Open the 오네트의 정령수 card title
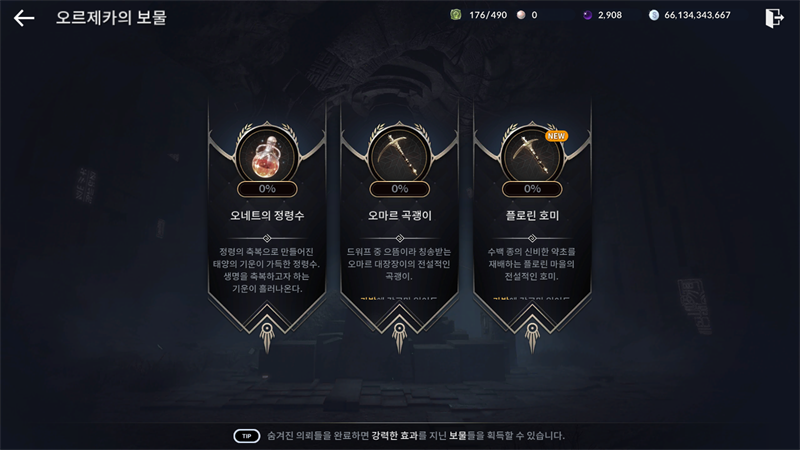Image resolution: width=800 pixels, height=450 pixels. point(267,215)
